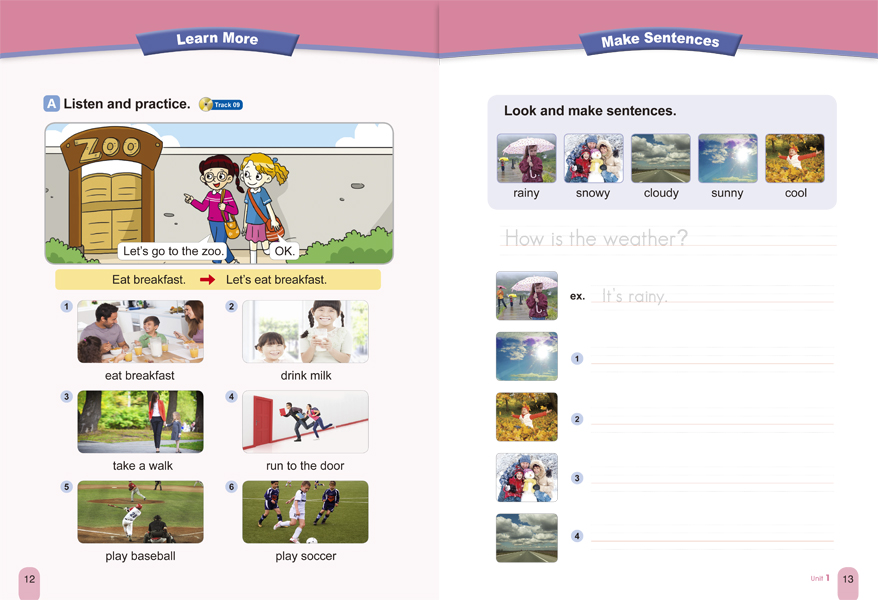Click the word 'rainy' under its picture

[x=526, y=193]
